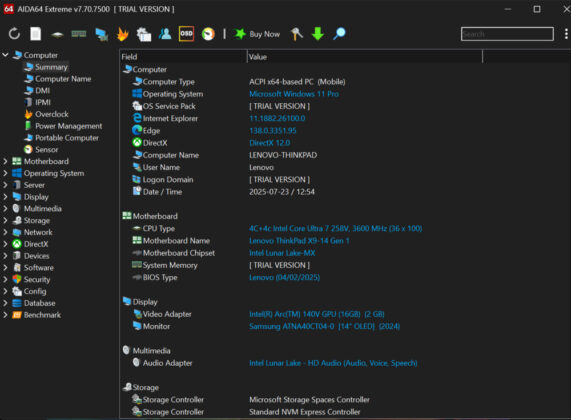Click the Edge browser icon in the list
571x420 pixels.
click(137, 130)
